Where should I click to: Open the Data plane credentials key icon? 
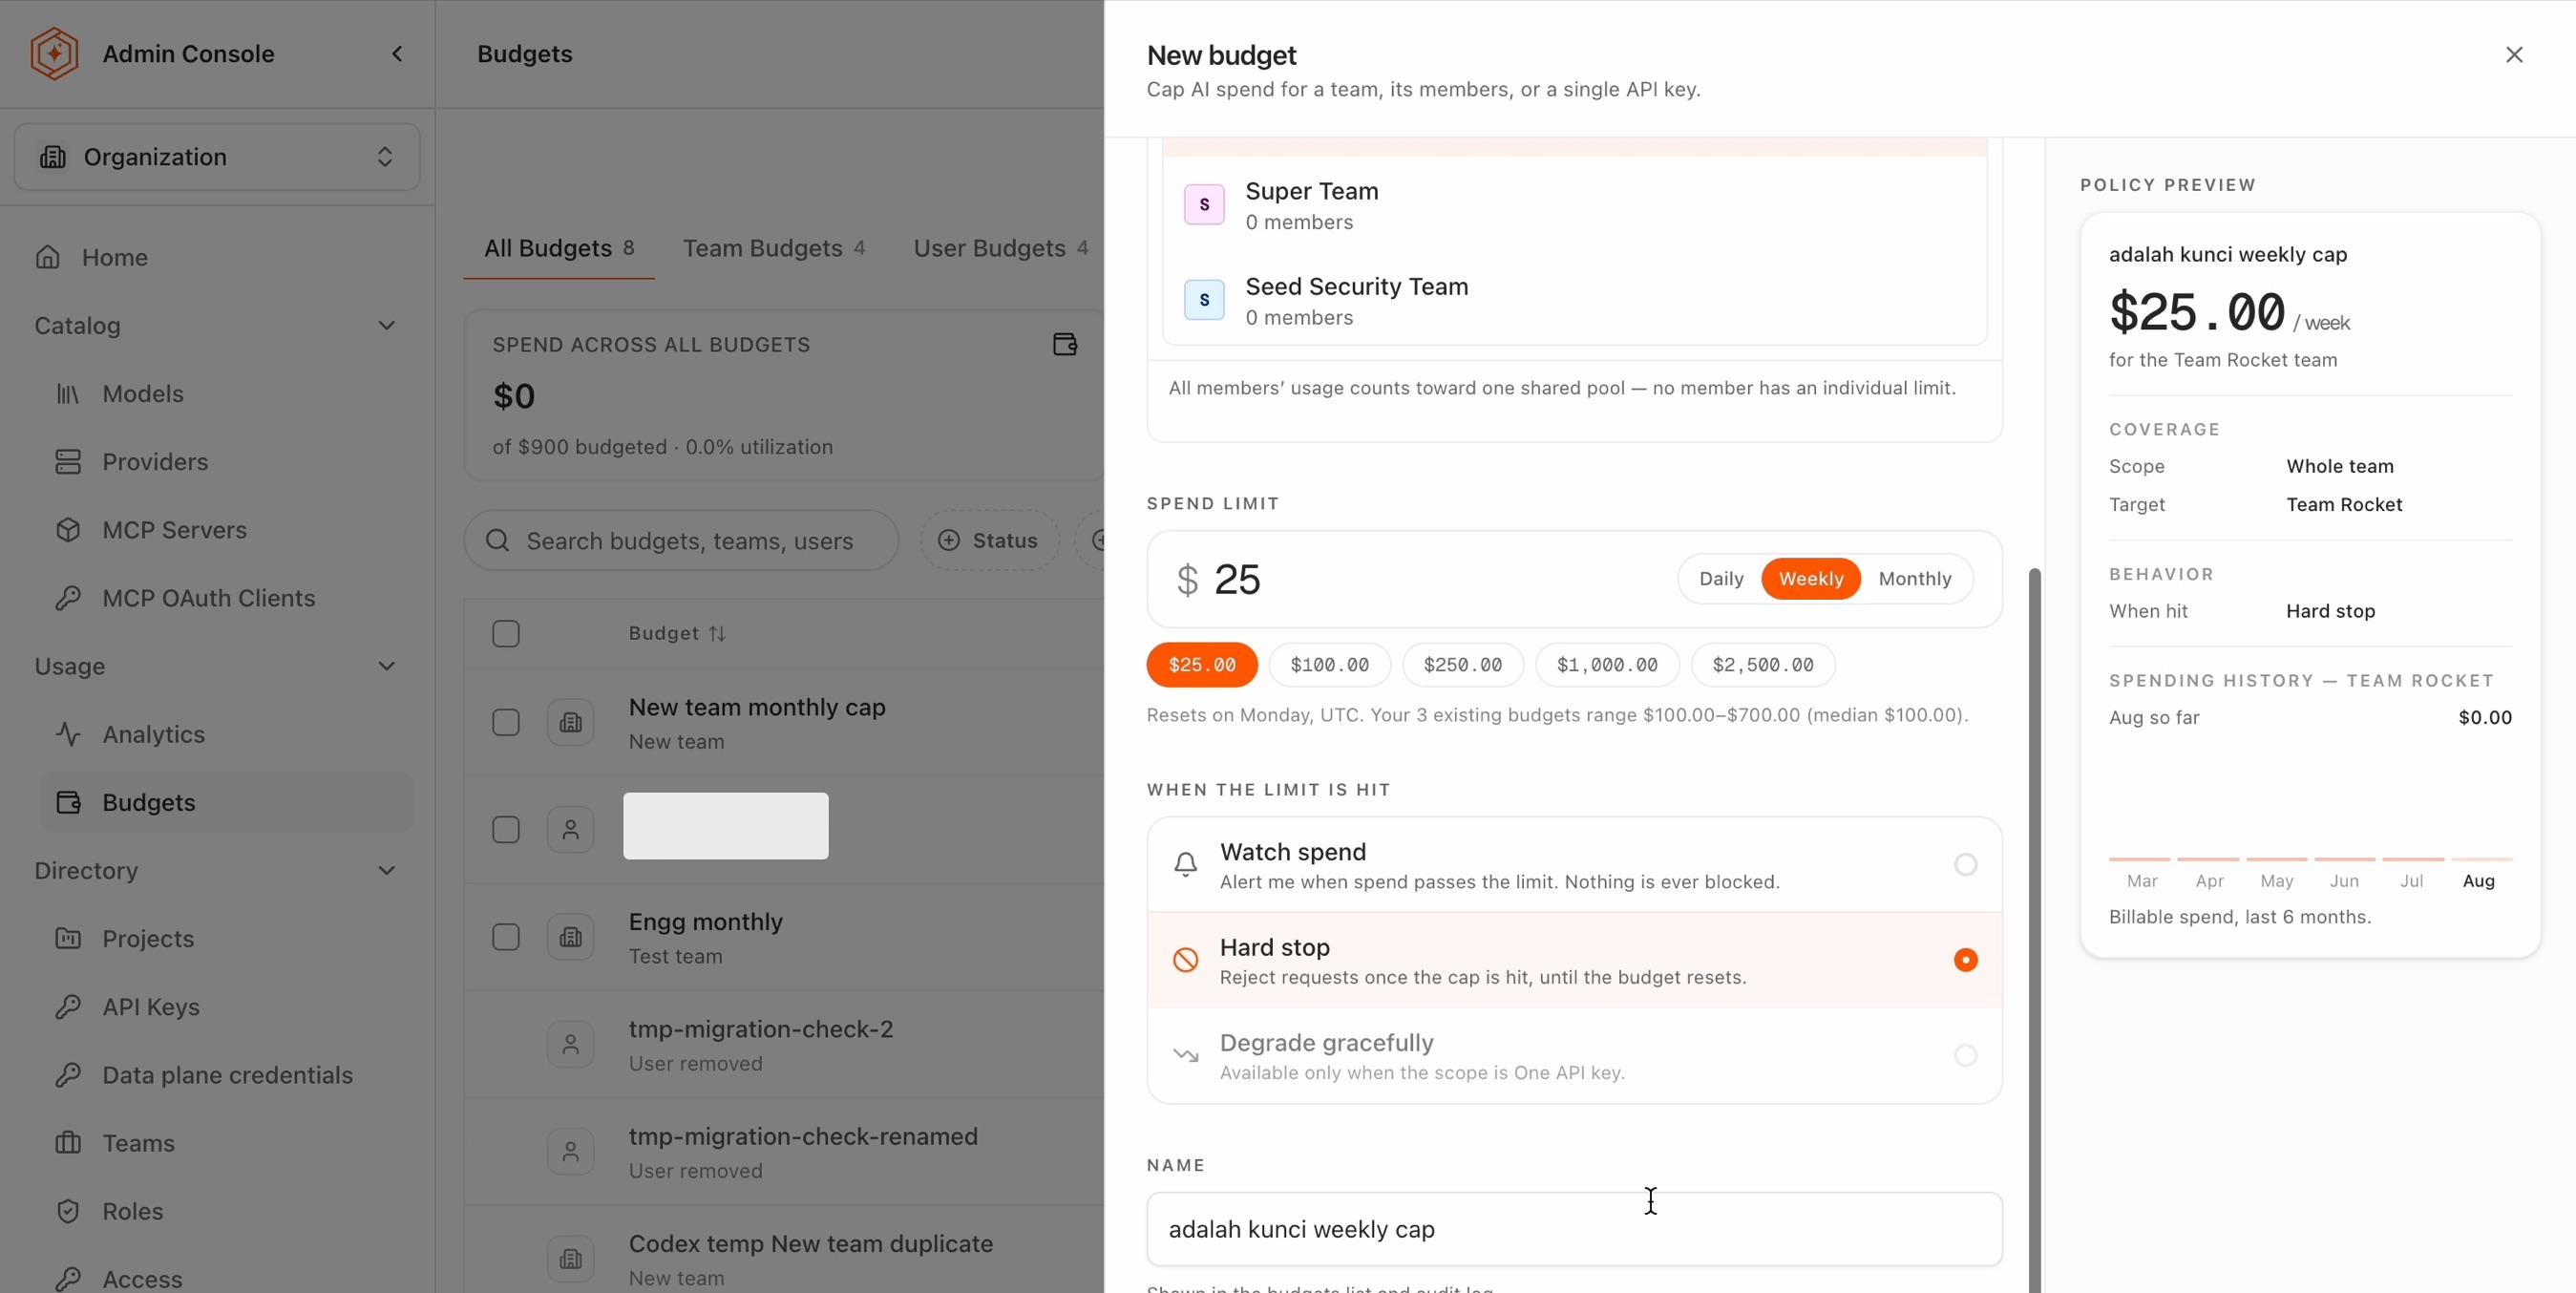(x=68, y=1075)
